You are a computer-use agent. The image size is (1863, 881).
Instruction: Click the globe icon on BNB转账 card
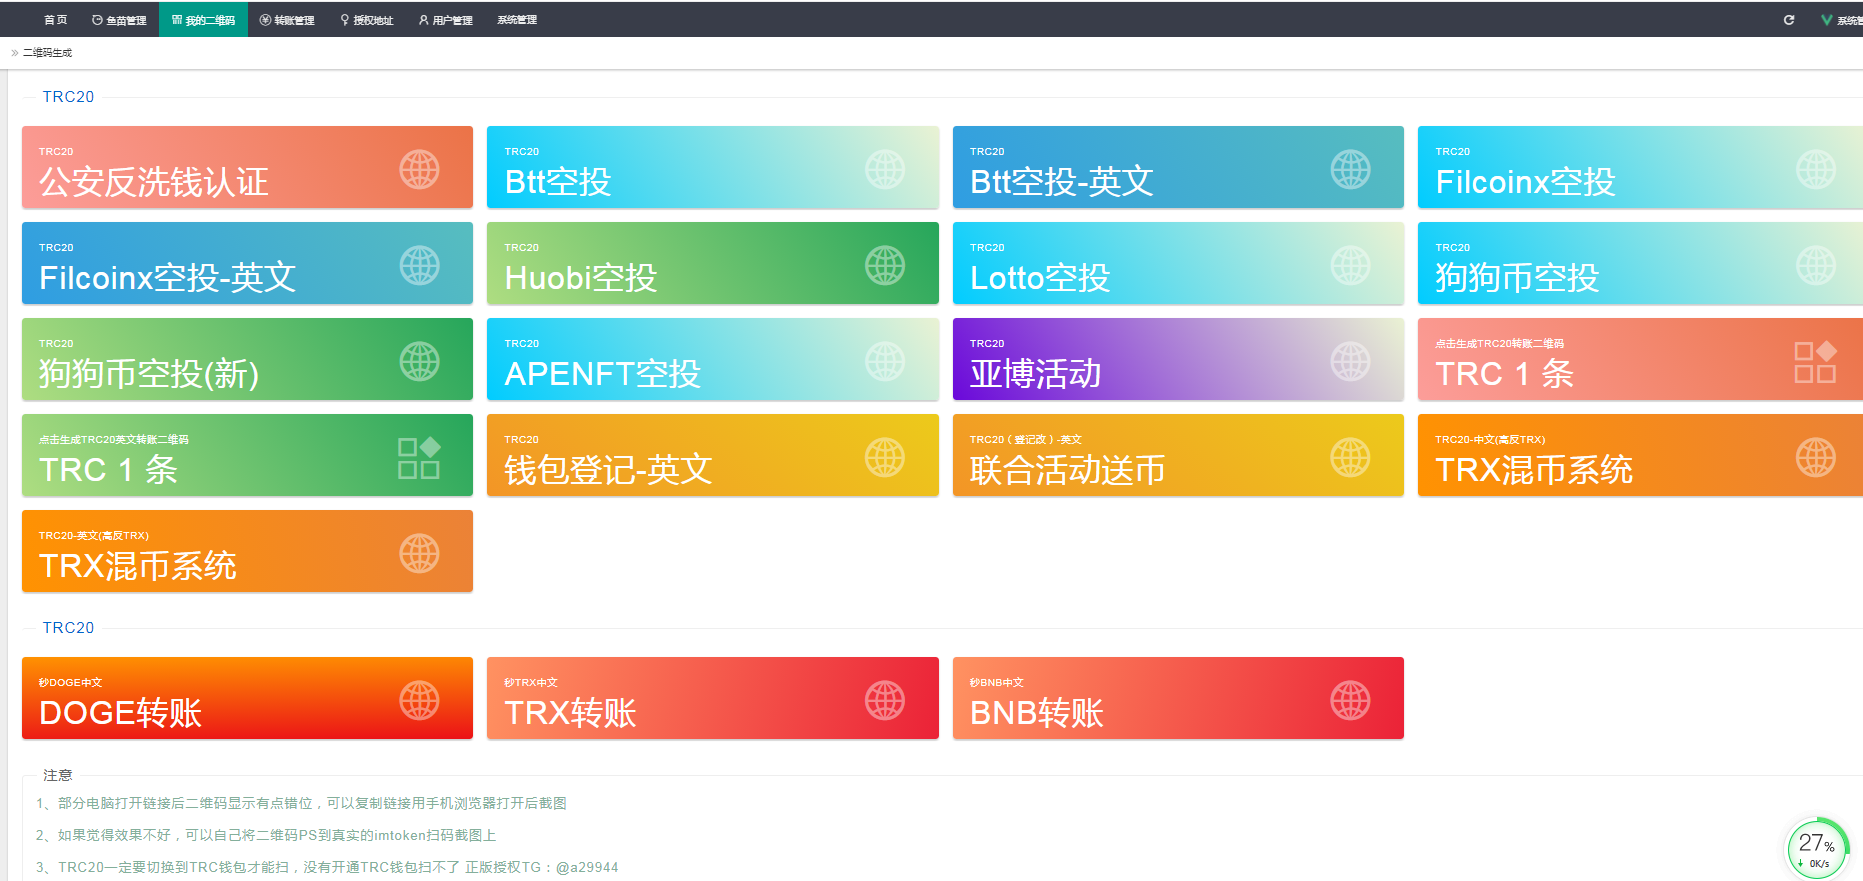click(1350, 700)
